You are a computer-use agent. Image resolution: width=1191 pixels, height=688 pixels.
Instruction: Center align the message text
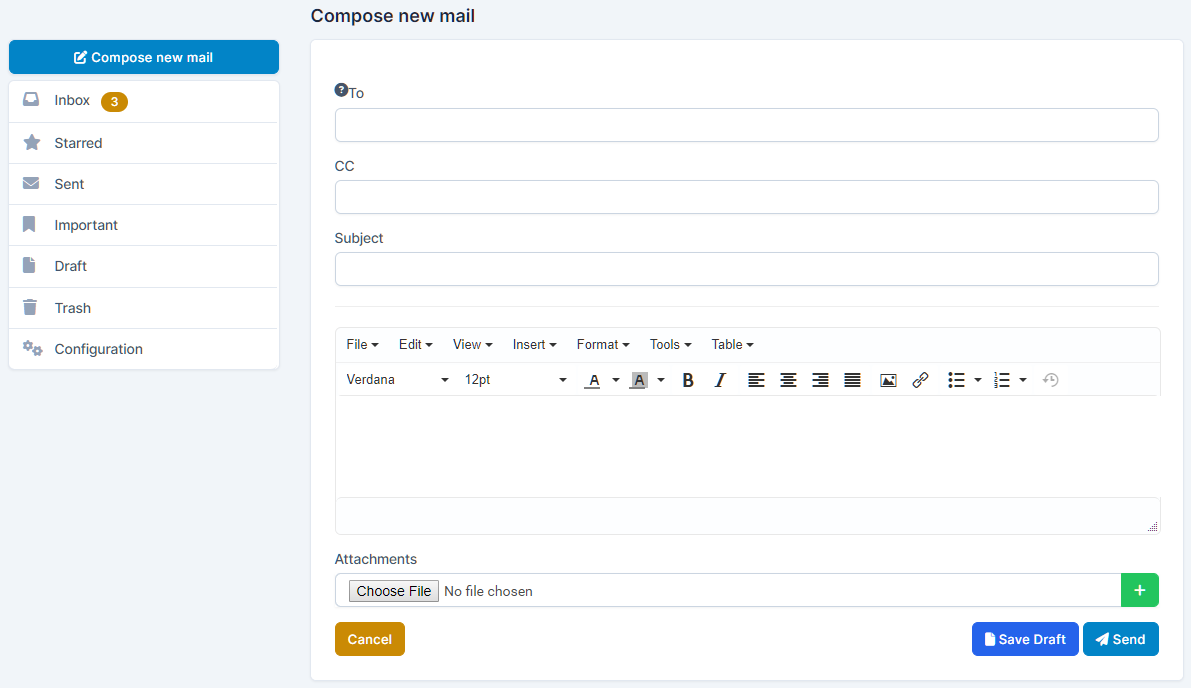click(788, 380)
